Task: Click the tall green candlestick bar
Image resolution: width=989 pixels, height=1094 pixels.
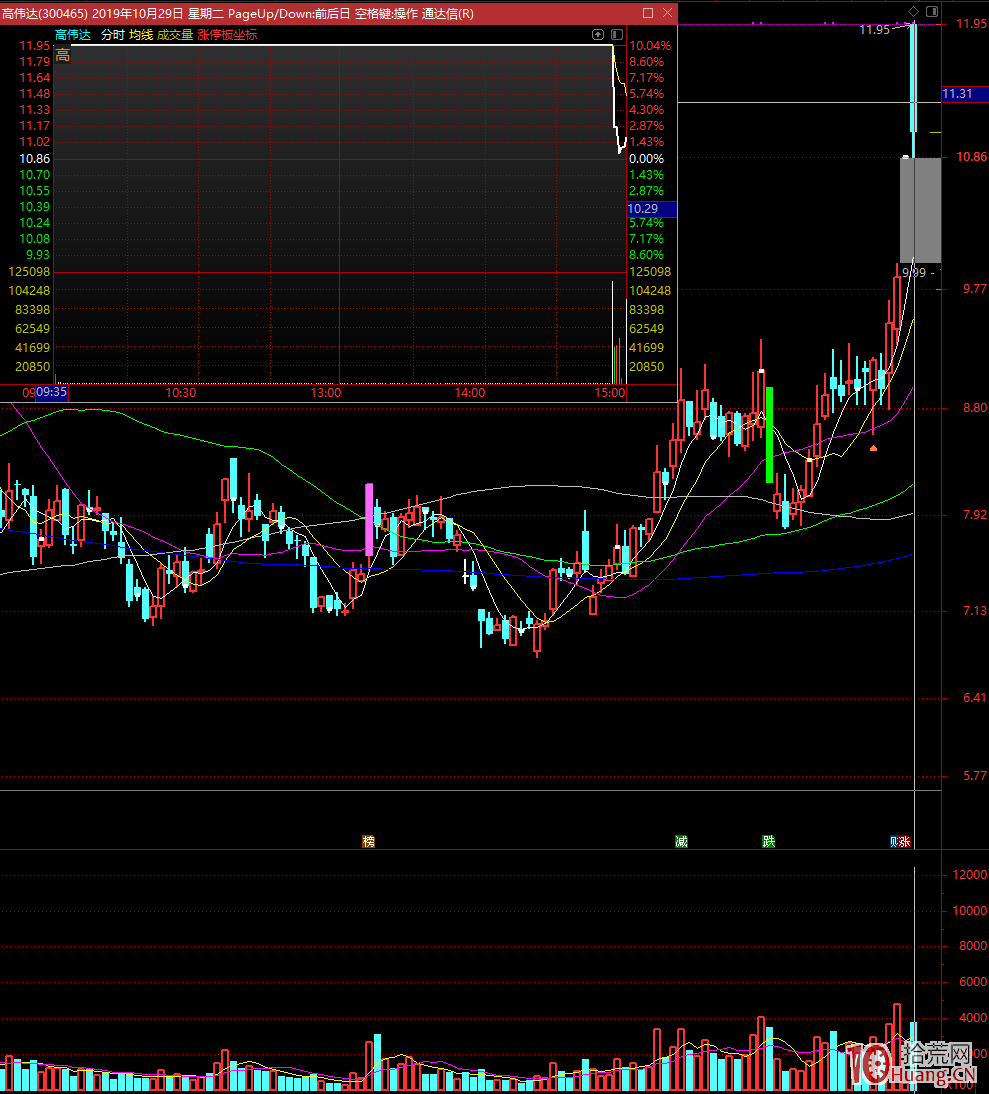Action: pyautogui.click(x=769, y=435)
